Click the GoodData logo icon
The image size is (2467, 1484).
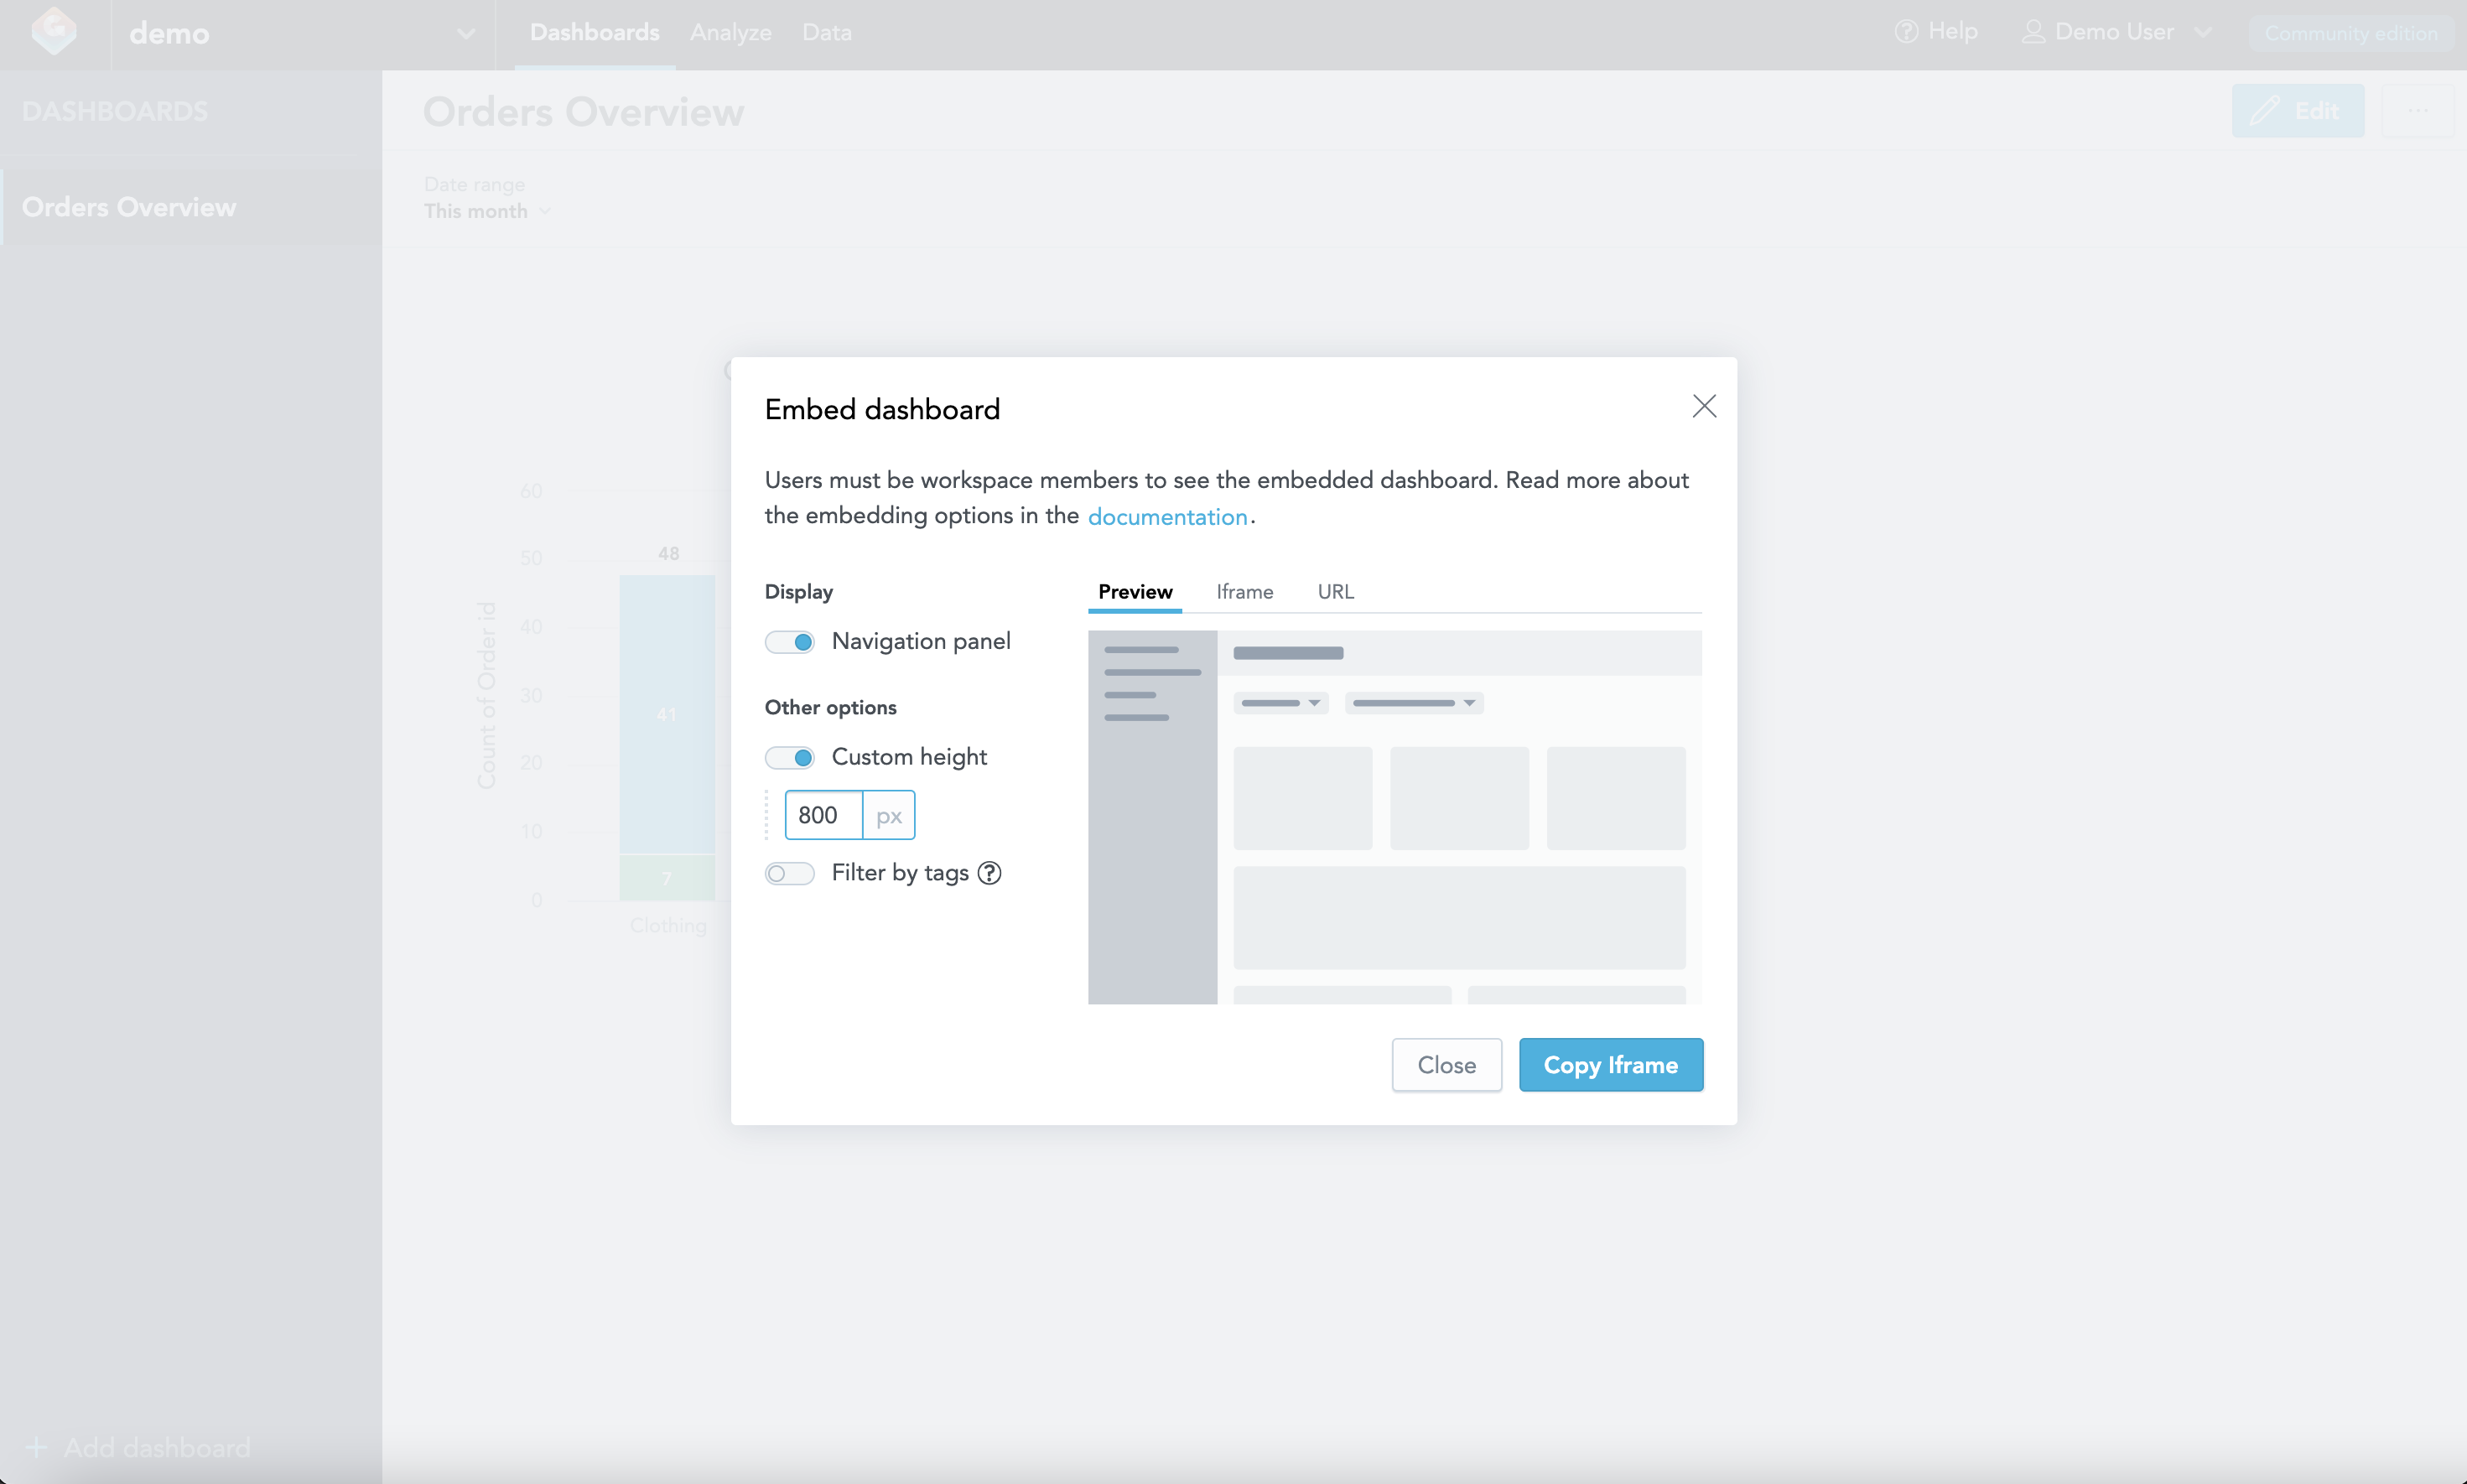coord(54,31)
